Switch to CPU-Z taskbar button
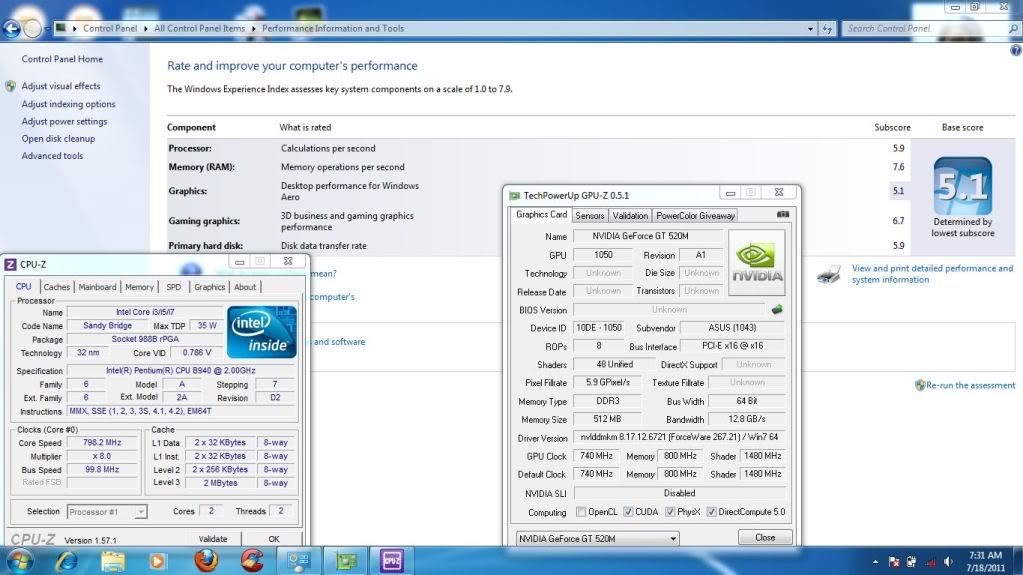Image resolution: width=1023 pixels, height=575 pixels. [x=391, y=561]
